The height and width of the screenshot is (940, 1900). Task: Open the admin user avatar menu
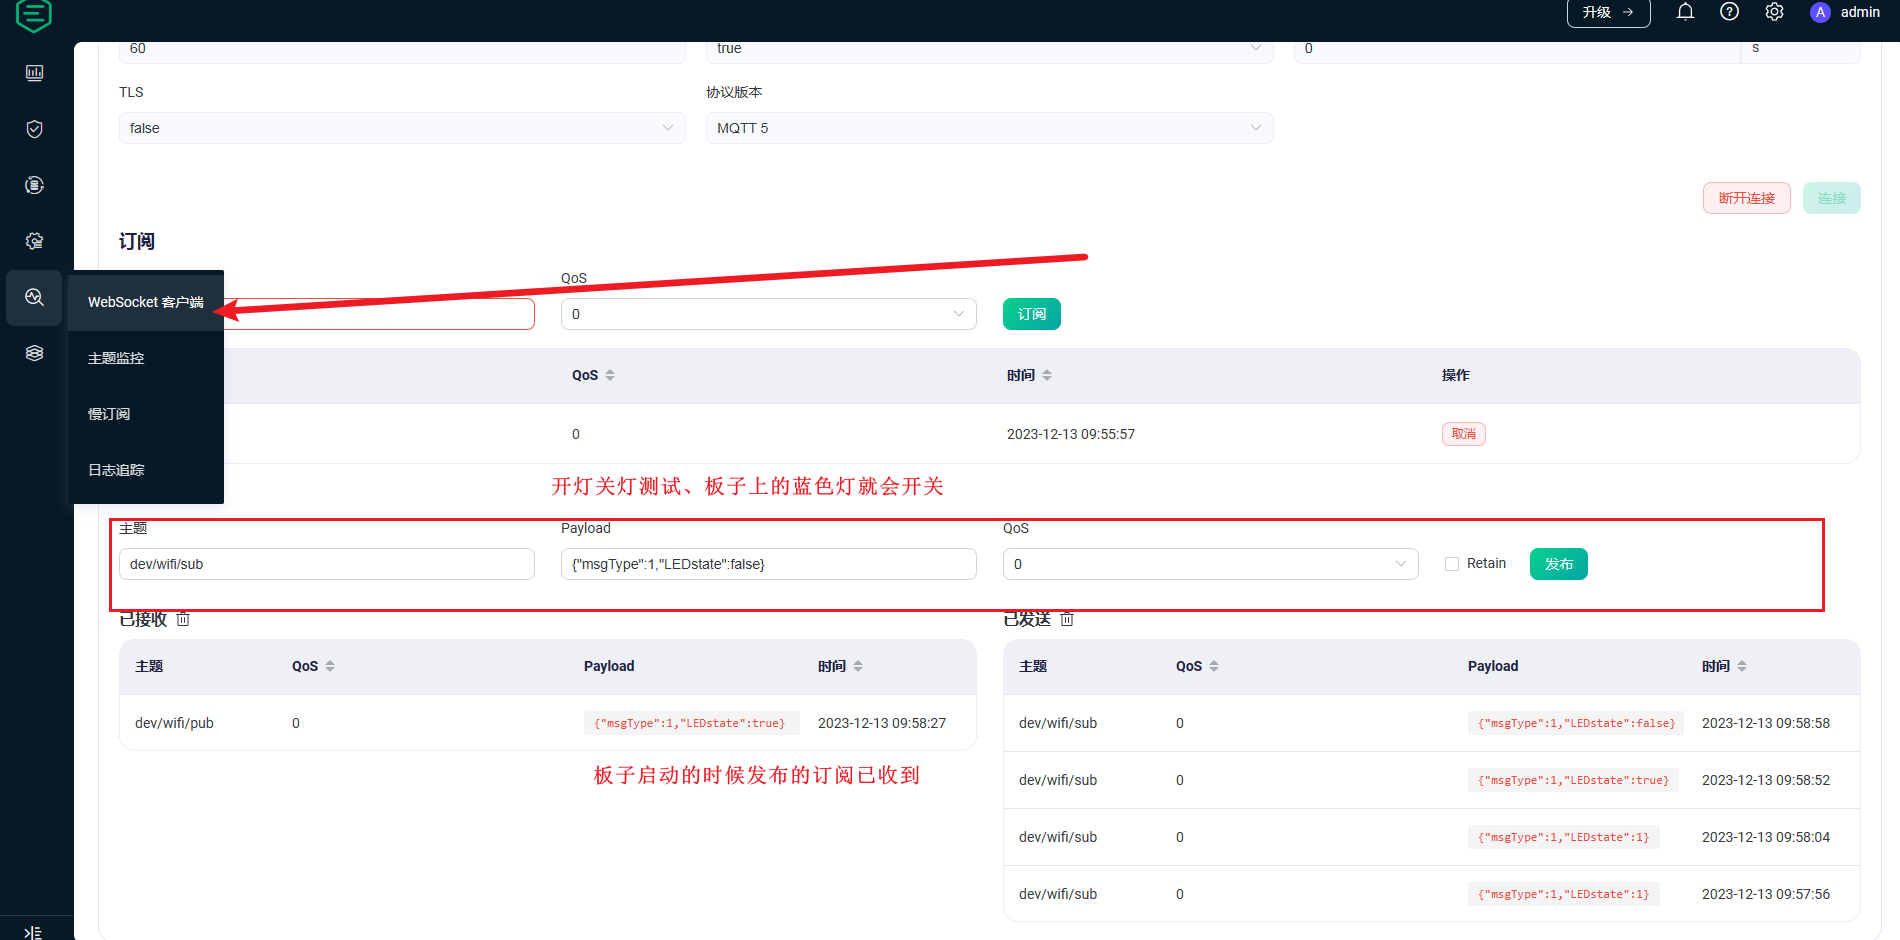[x=1845, y=12]
